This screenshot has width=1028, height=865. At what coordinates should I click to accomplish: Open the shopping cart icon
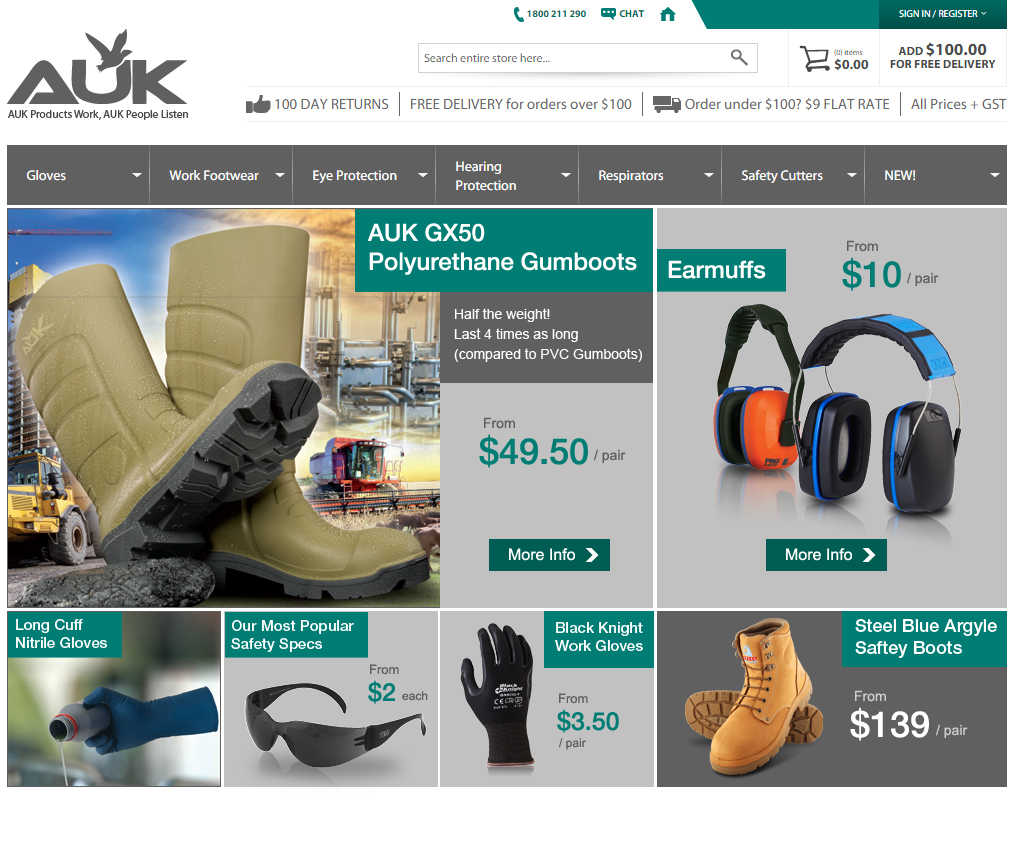[814, 58]
